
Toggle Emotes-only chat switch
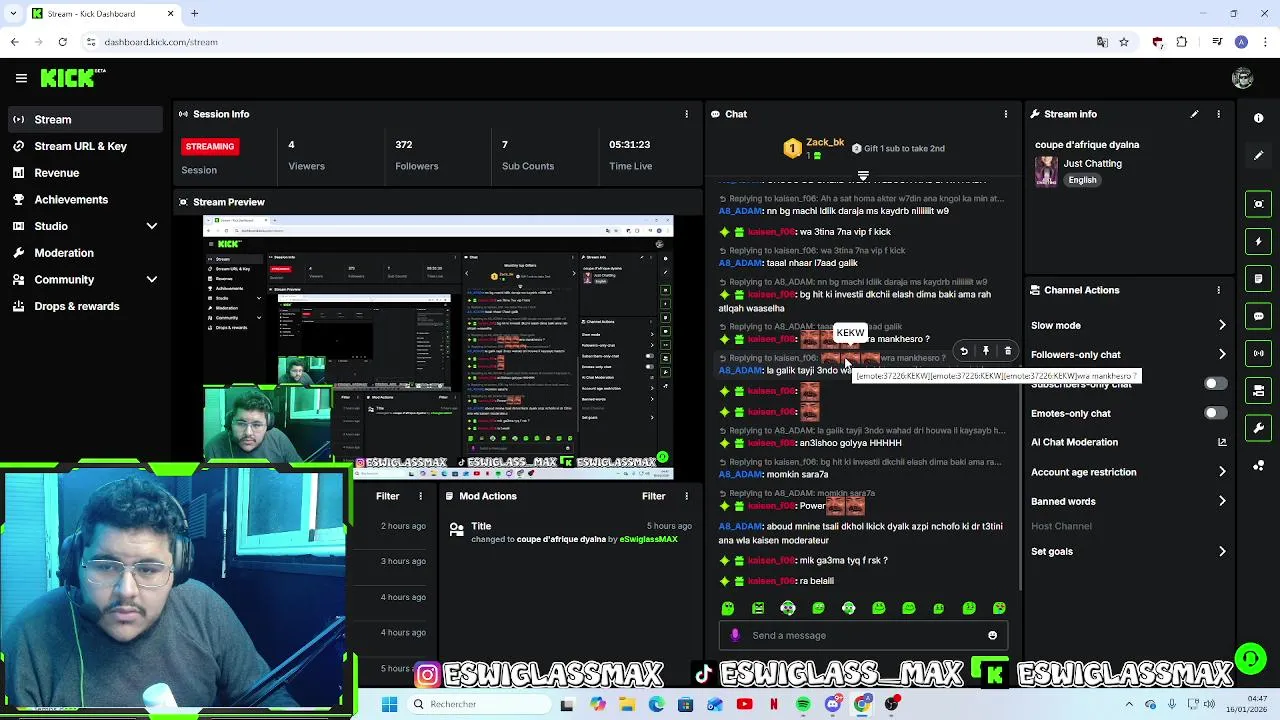pos(1215,413)
